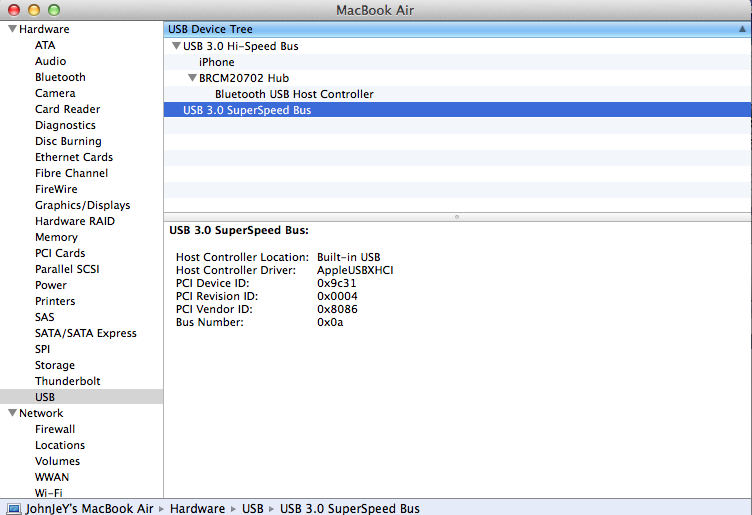
Task: Collapse the Network section triangle
Action: tap(13, 413)
